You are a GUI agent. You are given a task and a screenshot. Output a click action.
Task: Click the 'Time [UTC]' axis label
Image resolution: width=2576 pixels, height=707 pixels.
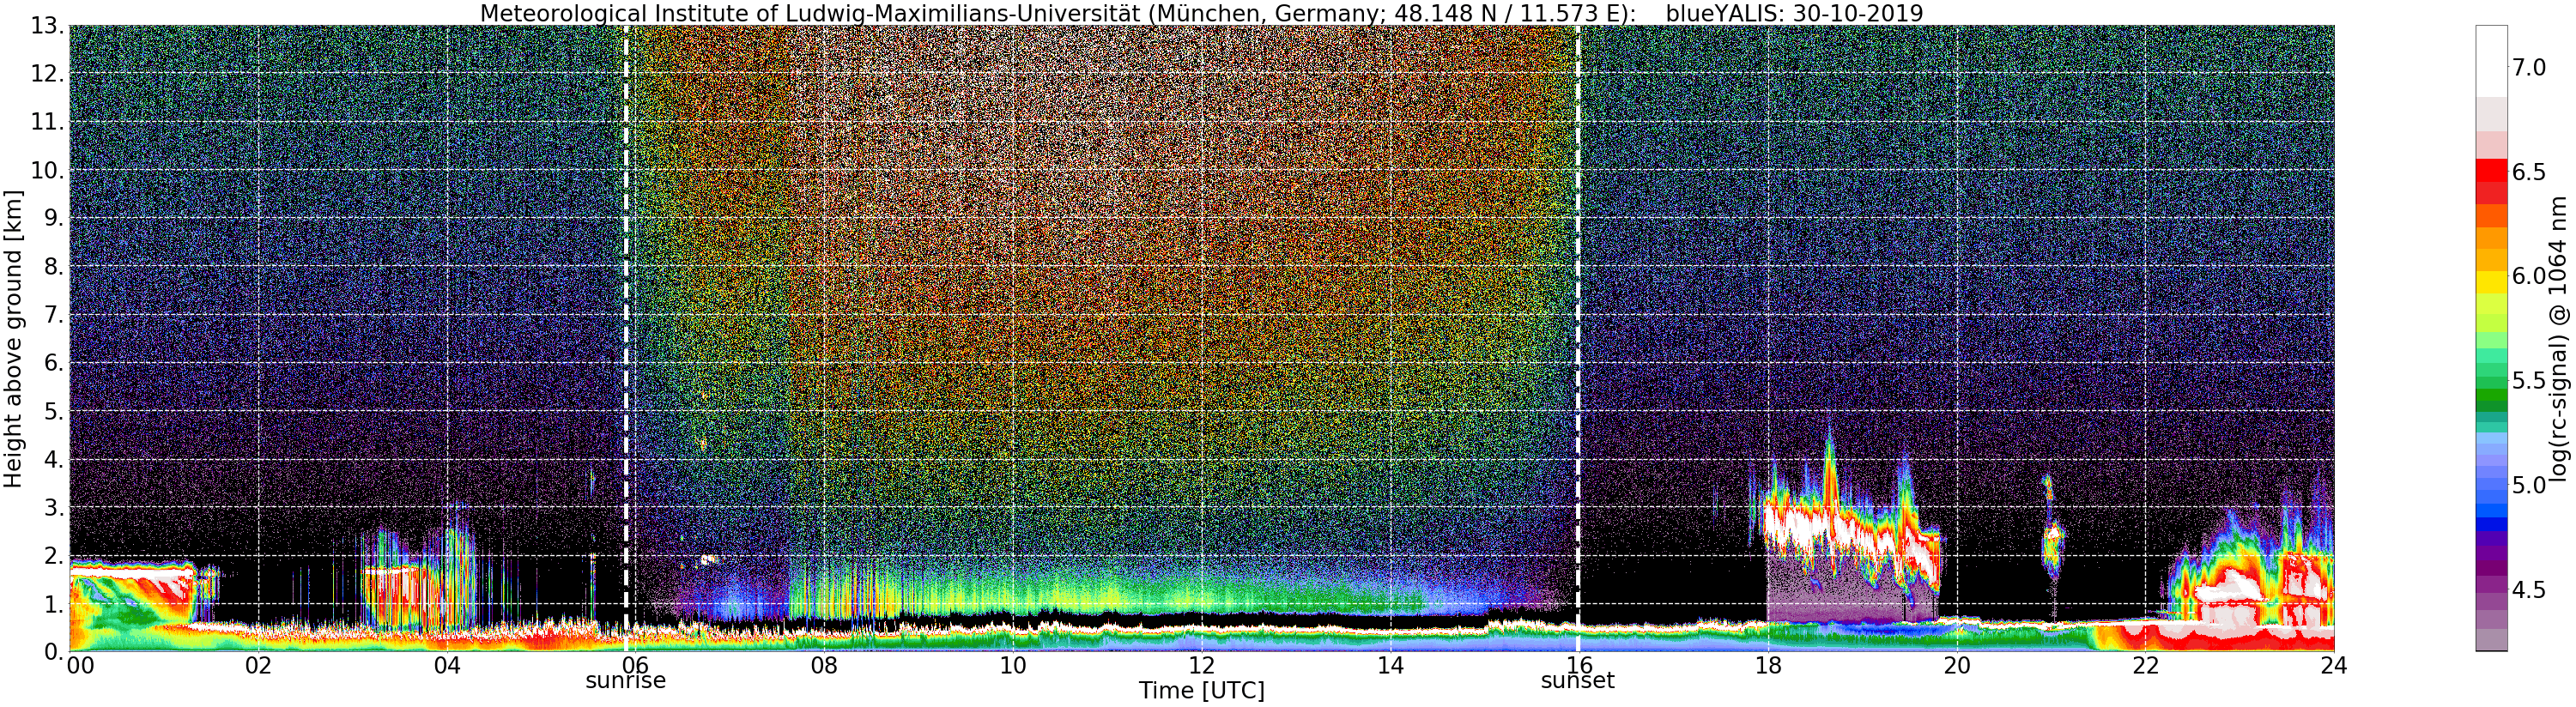coord(1201,691)
